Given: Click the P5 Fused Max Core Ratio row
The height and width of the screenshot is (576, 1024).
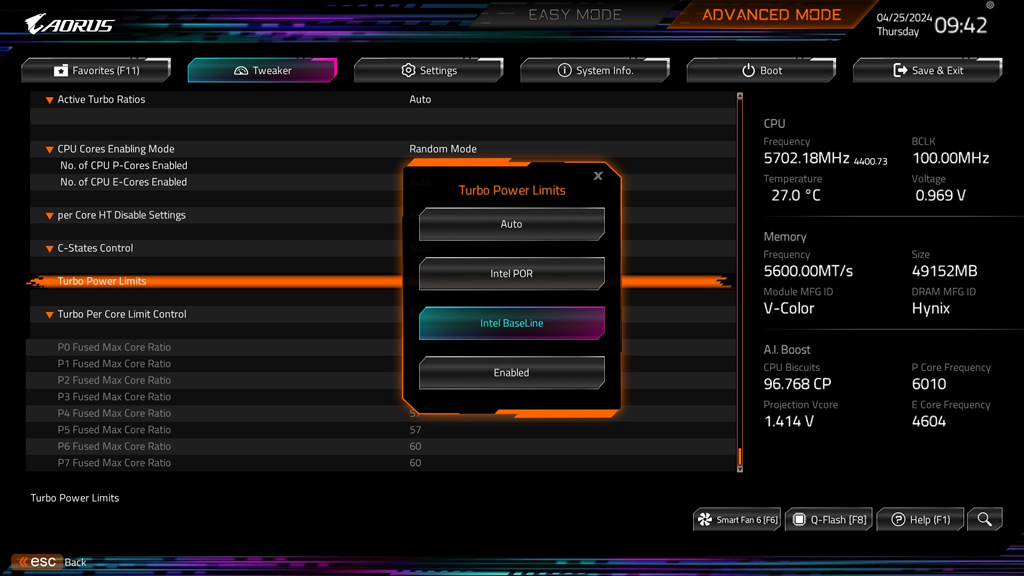Looking at the screenshot, I should click(381, 430).
